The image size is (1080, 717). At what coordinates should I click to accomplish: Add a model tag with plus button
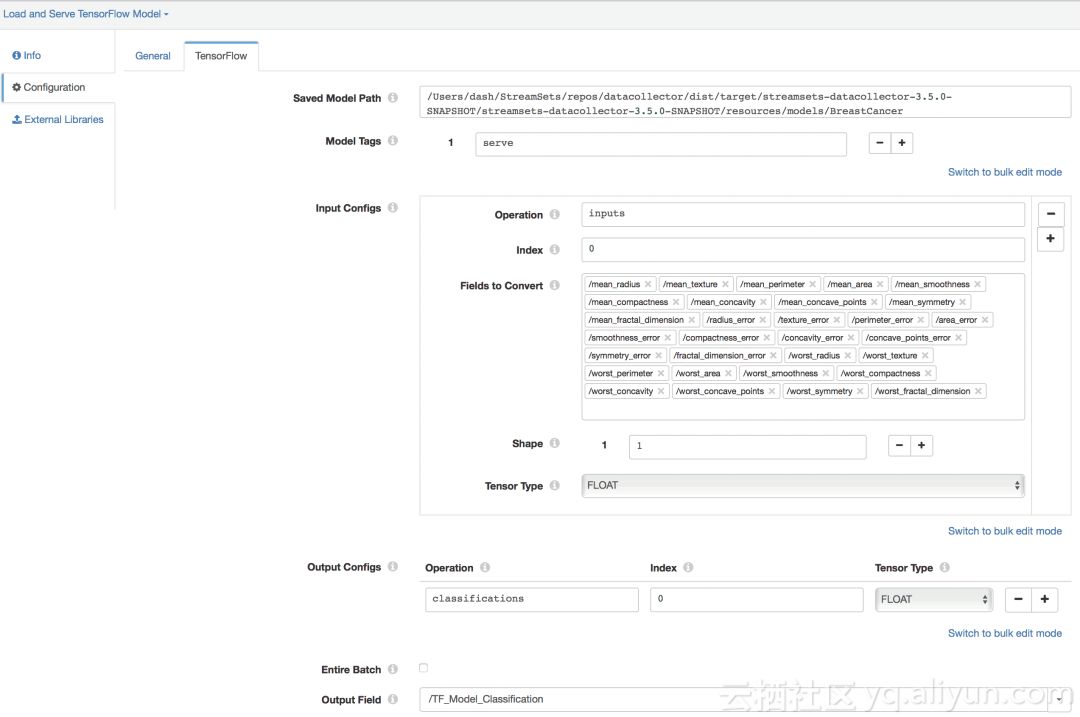click(902, 143)
